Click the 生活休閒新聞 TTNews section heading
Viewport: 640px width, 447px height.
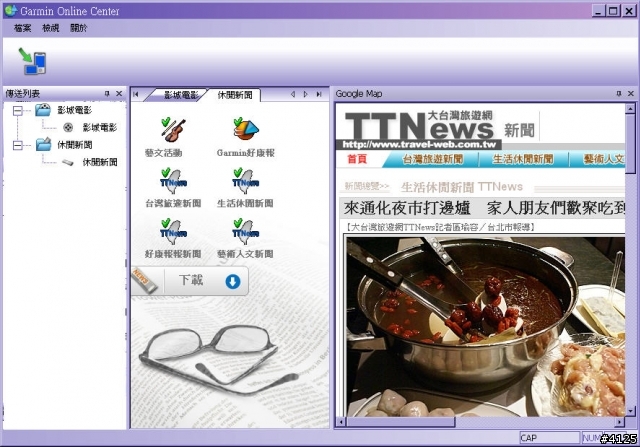[x=462, y=187]
